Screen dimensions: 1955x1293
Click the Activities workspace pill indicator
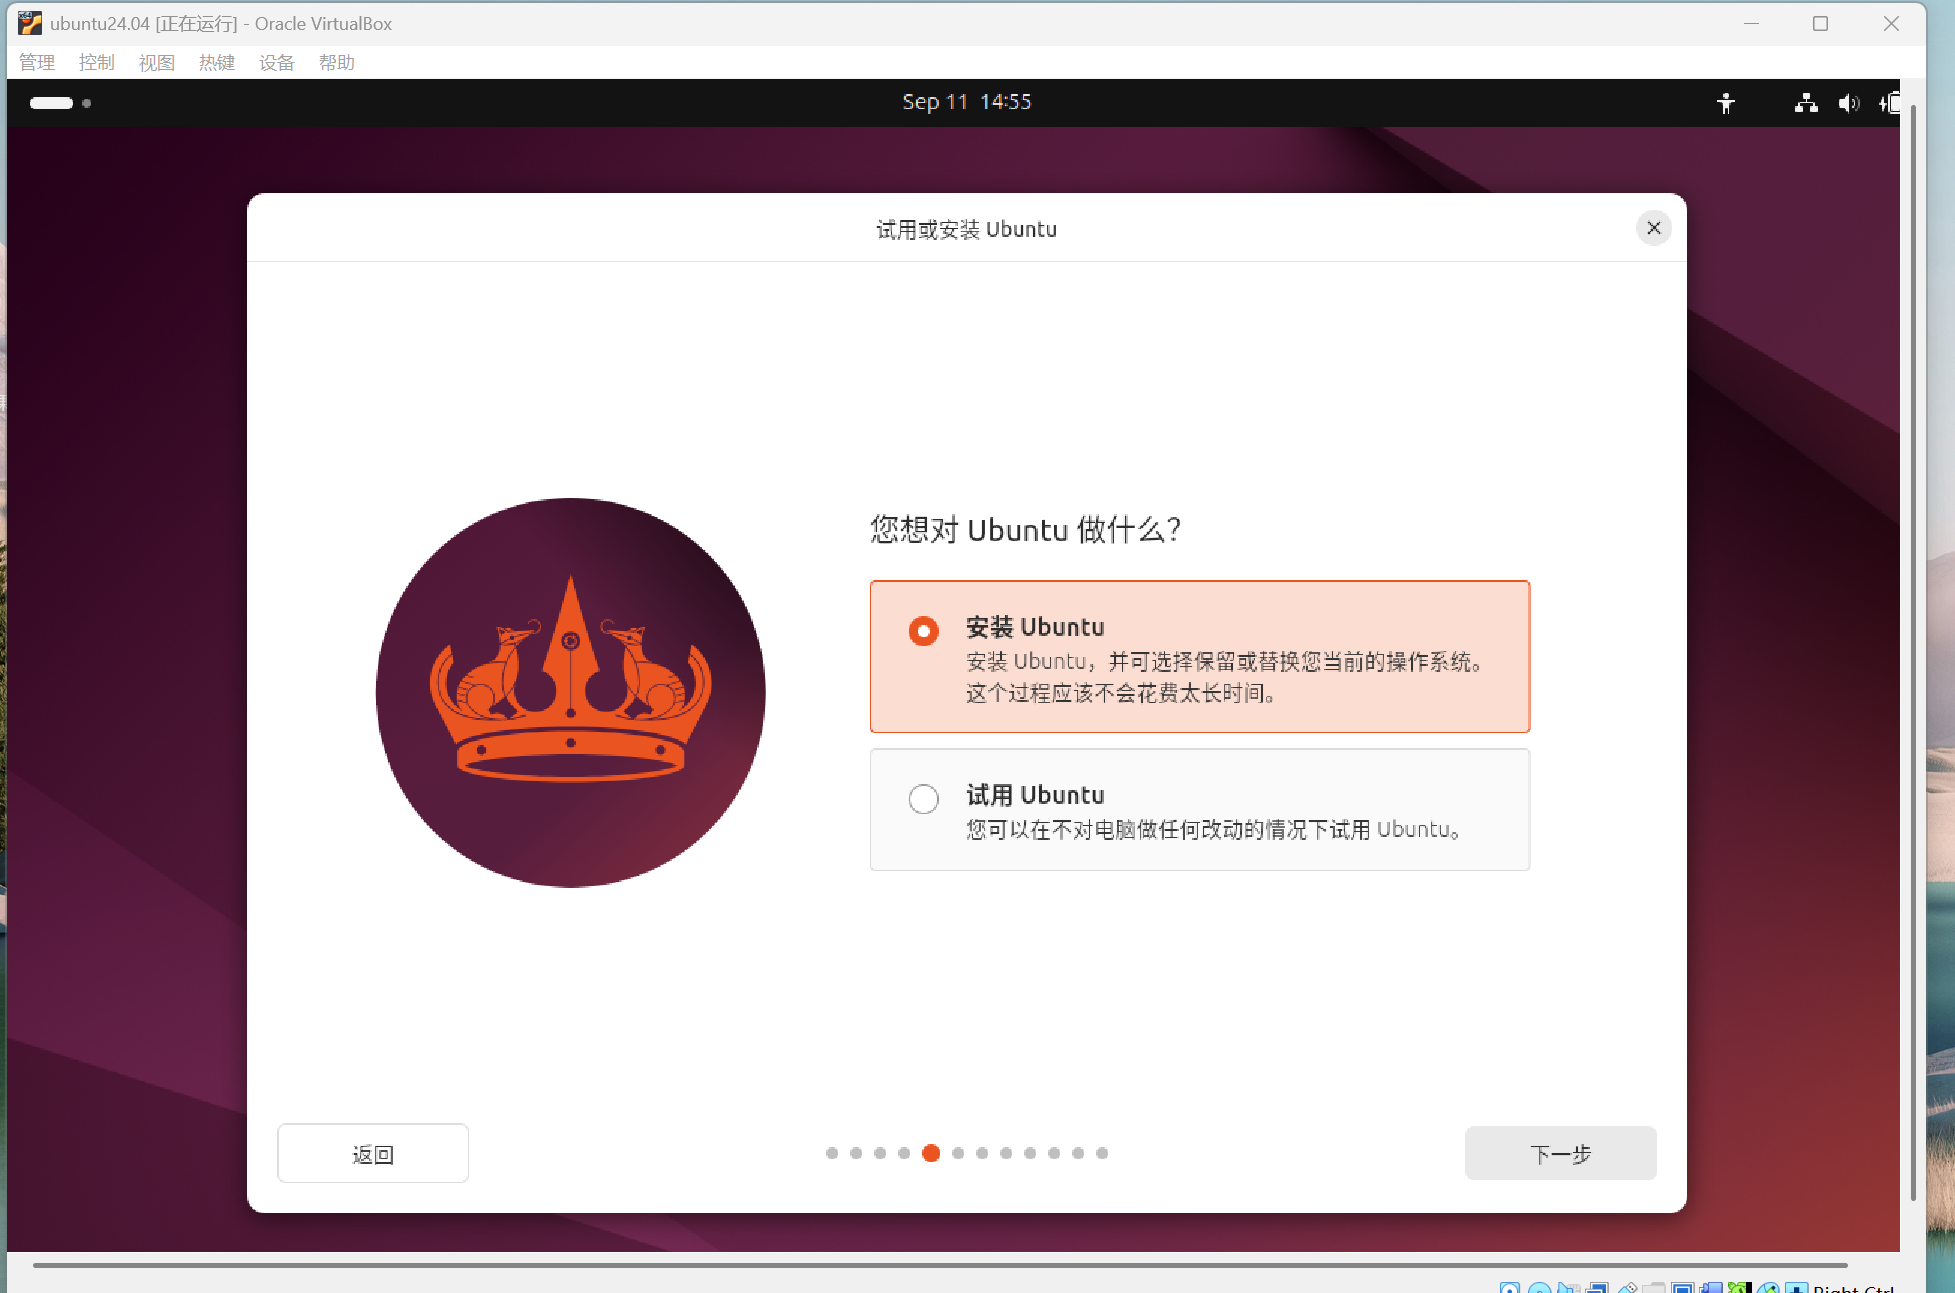pyautogui.click(x=52, y=103)
